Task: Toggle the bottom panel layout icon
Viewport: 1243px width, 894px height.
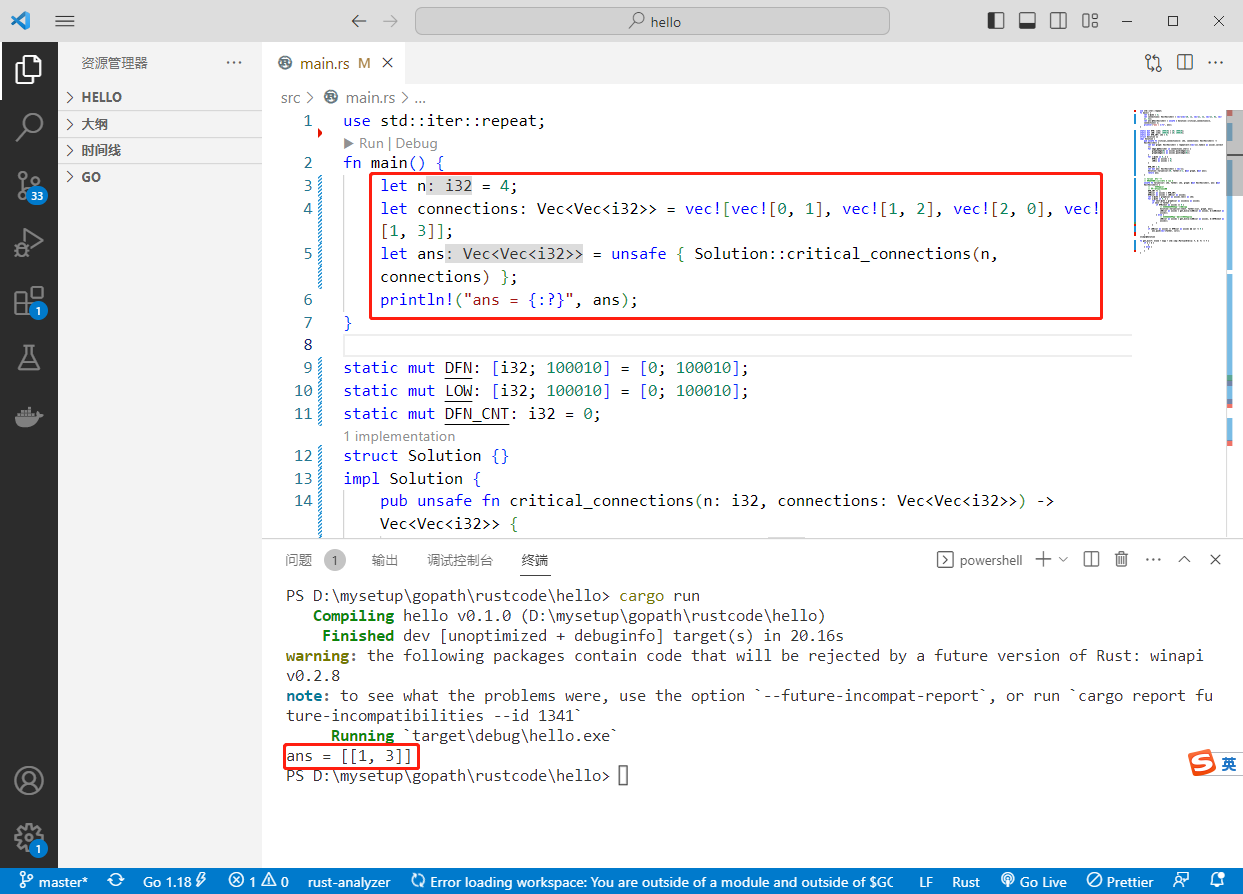Action: point(1027,21)
